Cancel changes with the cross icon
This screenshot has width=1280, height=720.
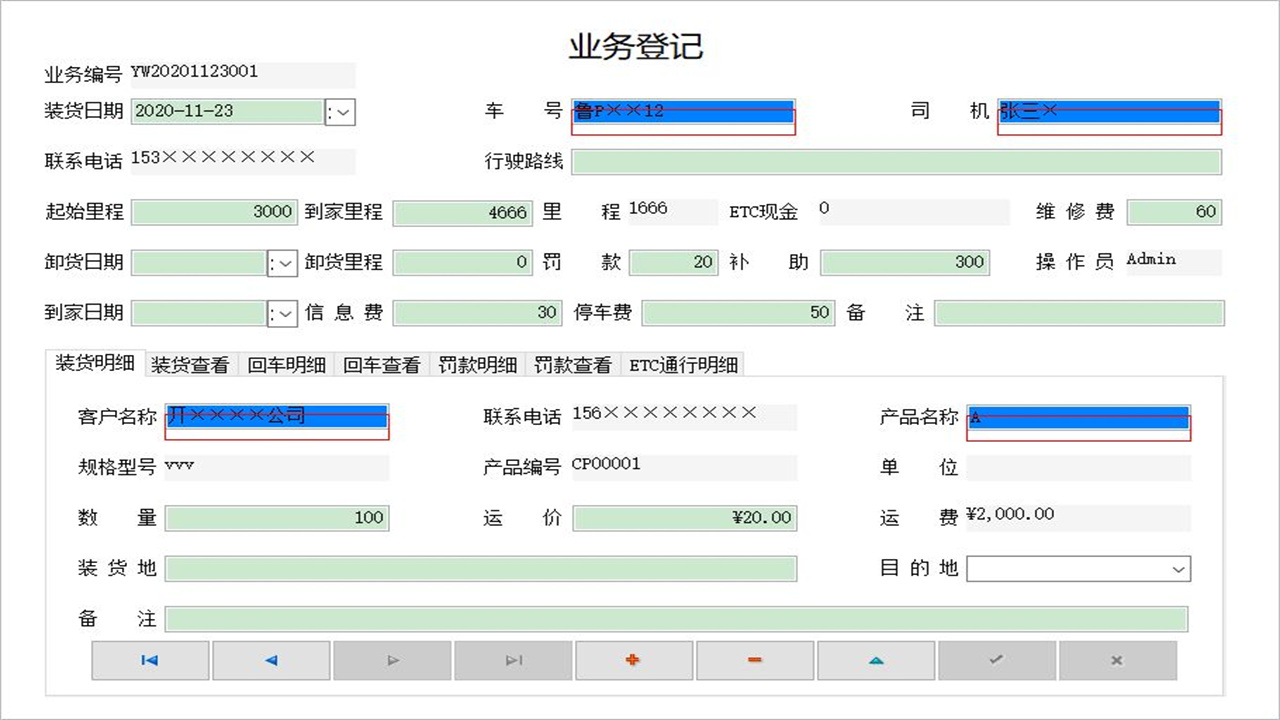[1118, 660]
